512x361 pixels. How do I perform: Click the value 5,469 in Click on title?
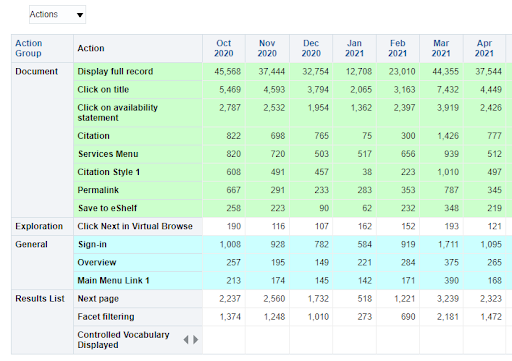click(230, 89)
